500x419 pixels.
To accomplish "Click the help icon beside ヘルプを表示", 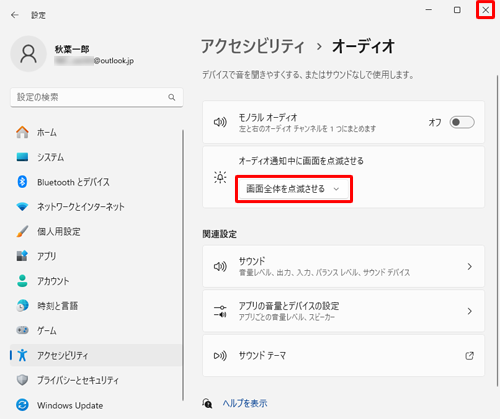I will [207, 403].
